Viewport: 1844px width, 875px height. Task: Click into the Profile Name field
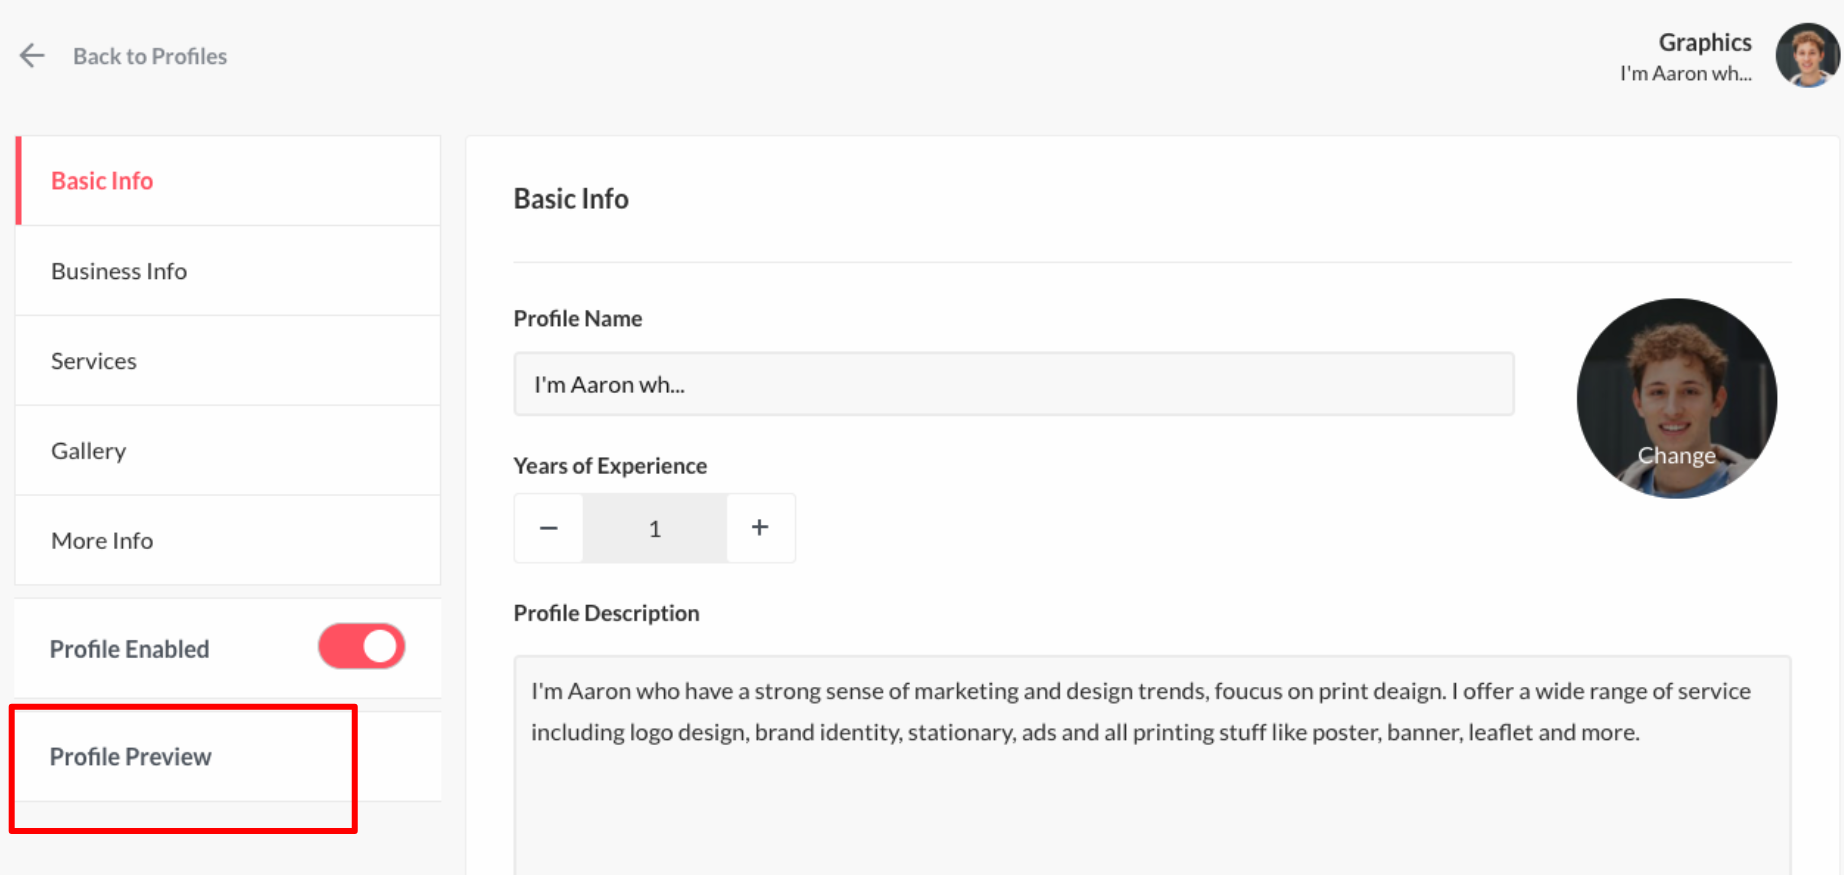point(1014,384)
